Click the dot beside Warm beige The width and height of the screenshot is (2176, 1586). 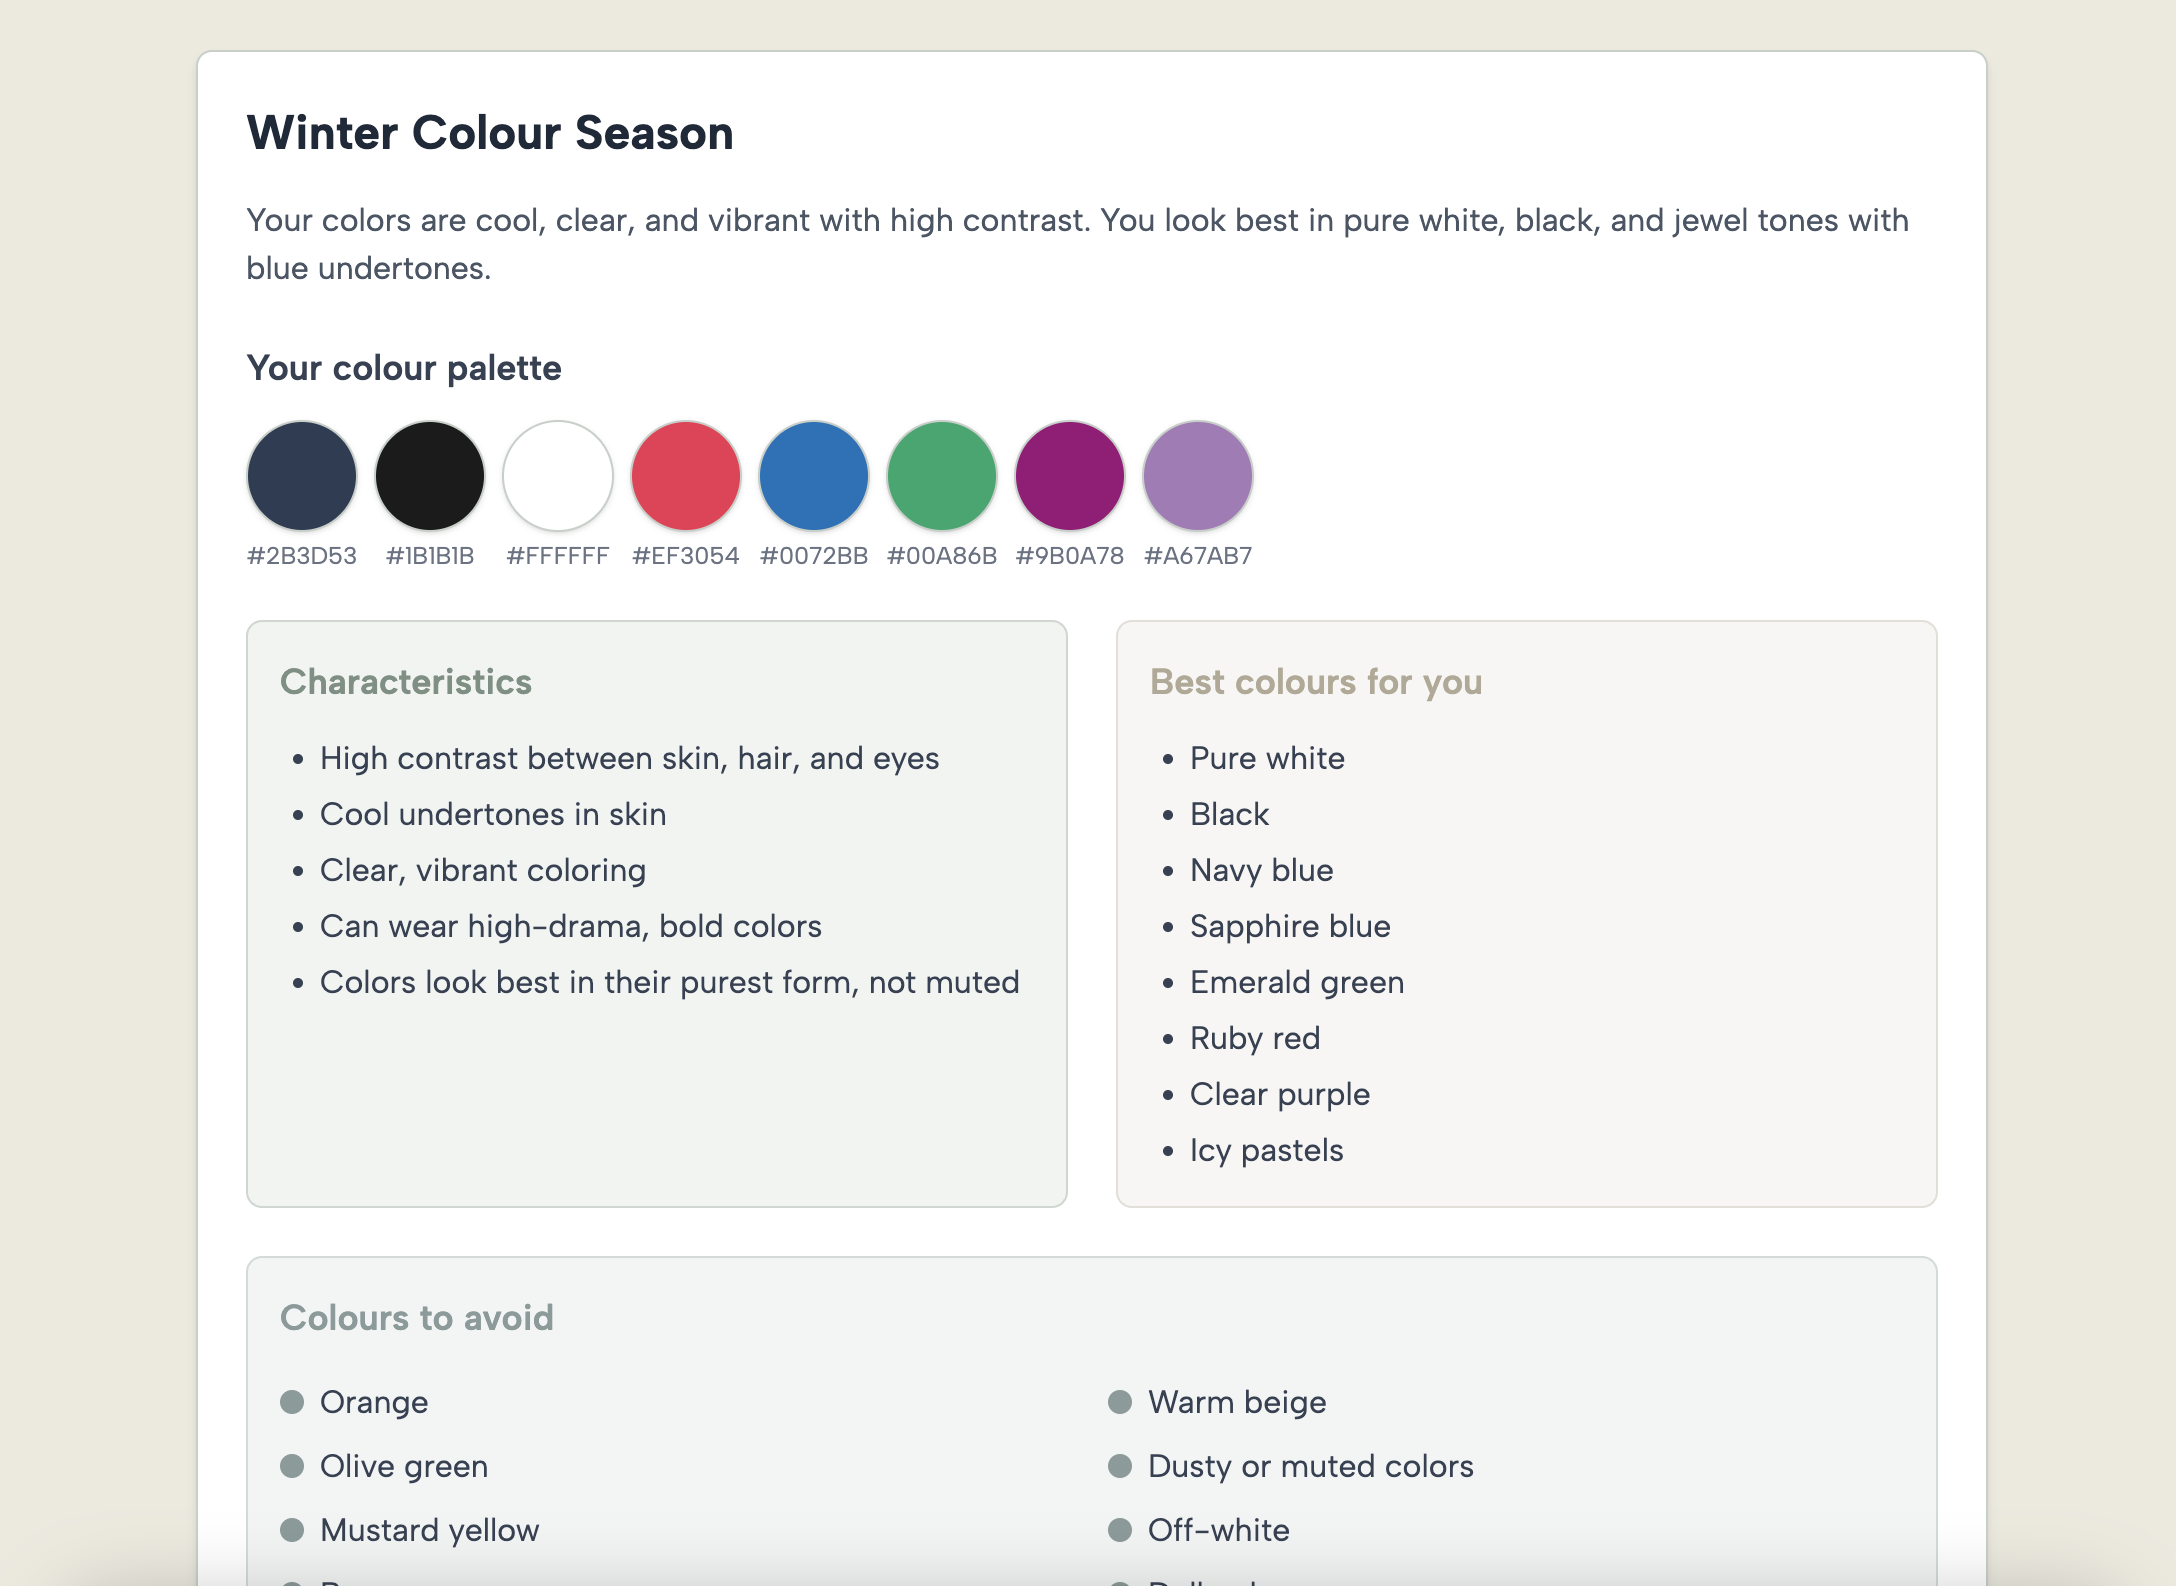1120,1402
